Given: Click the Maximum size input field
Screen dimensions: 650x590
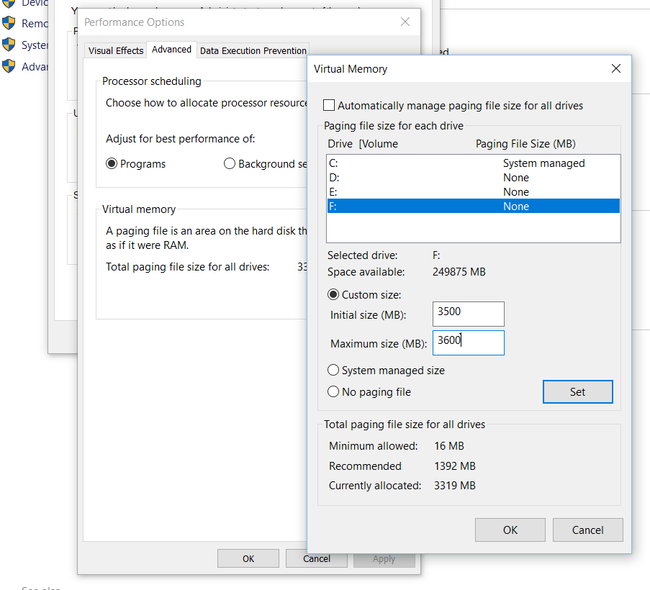Looking at the screenshot, I should (x=468, y=342).
